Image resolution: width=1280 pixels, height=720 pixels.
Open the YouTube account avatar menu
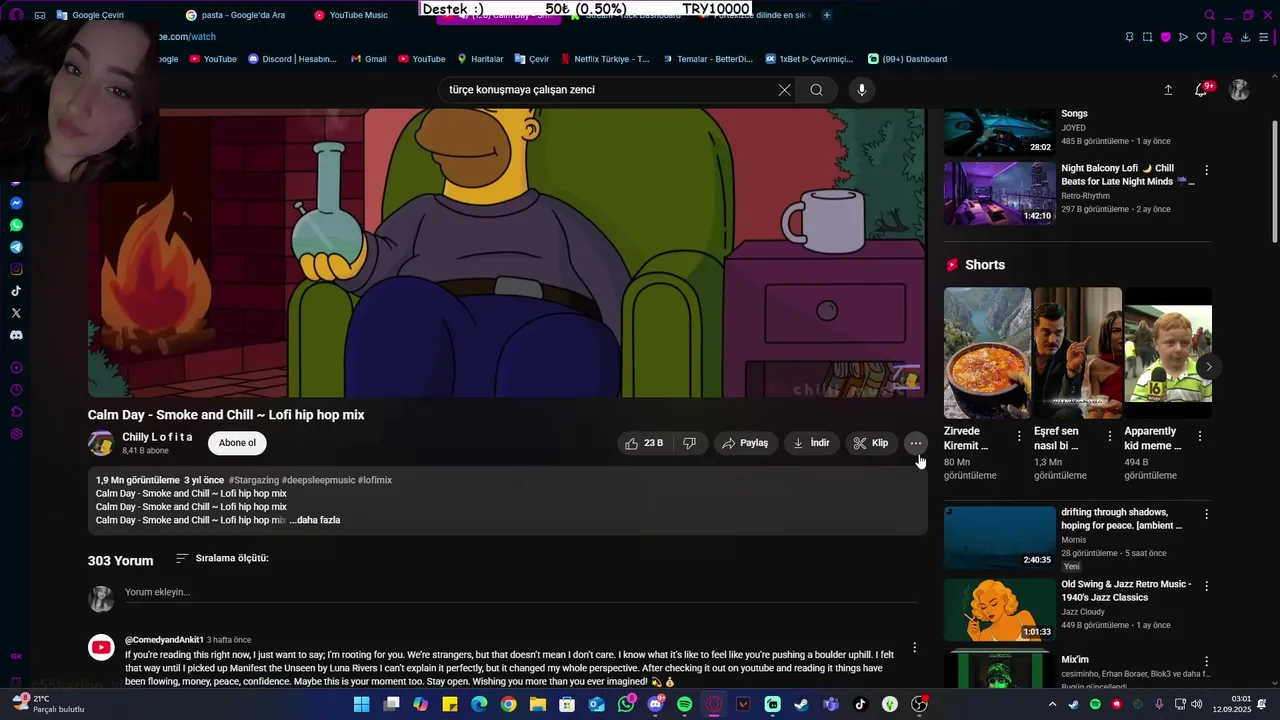tap(1239, 90)
